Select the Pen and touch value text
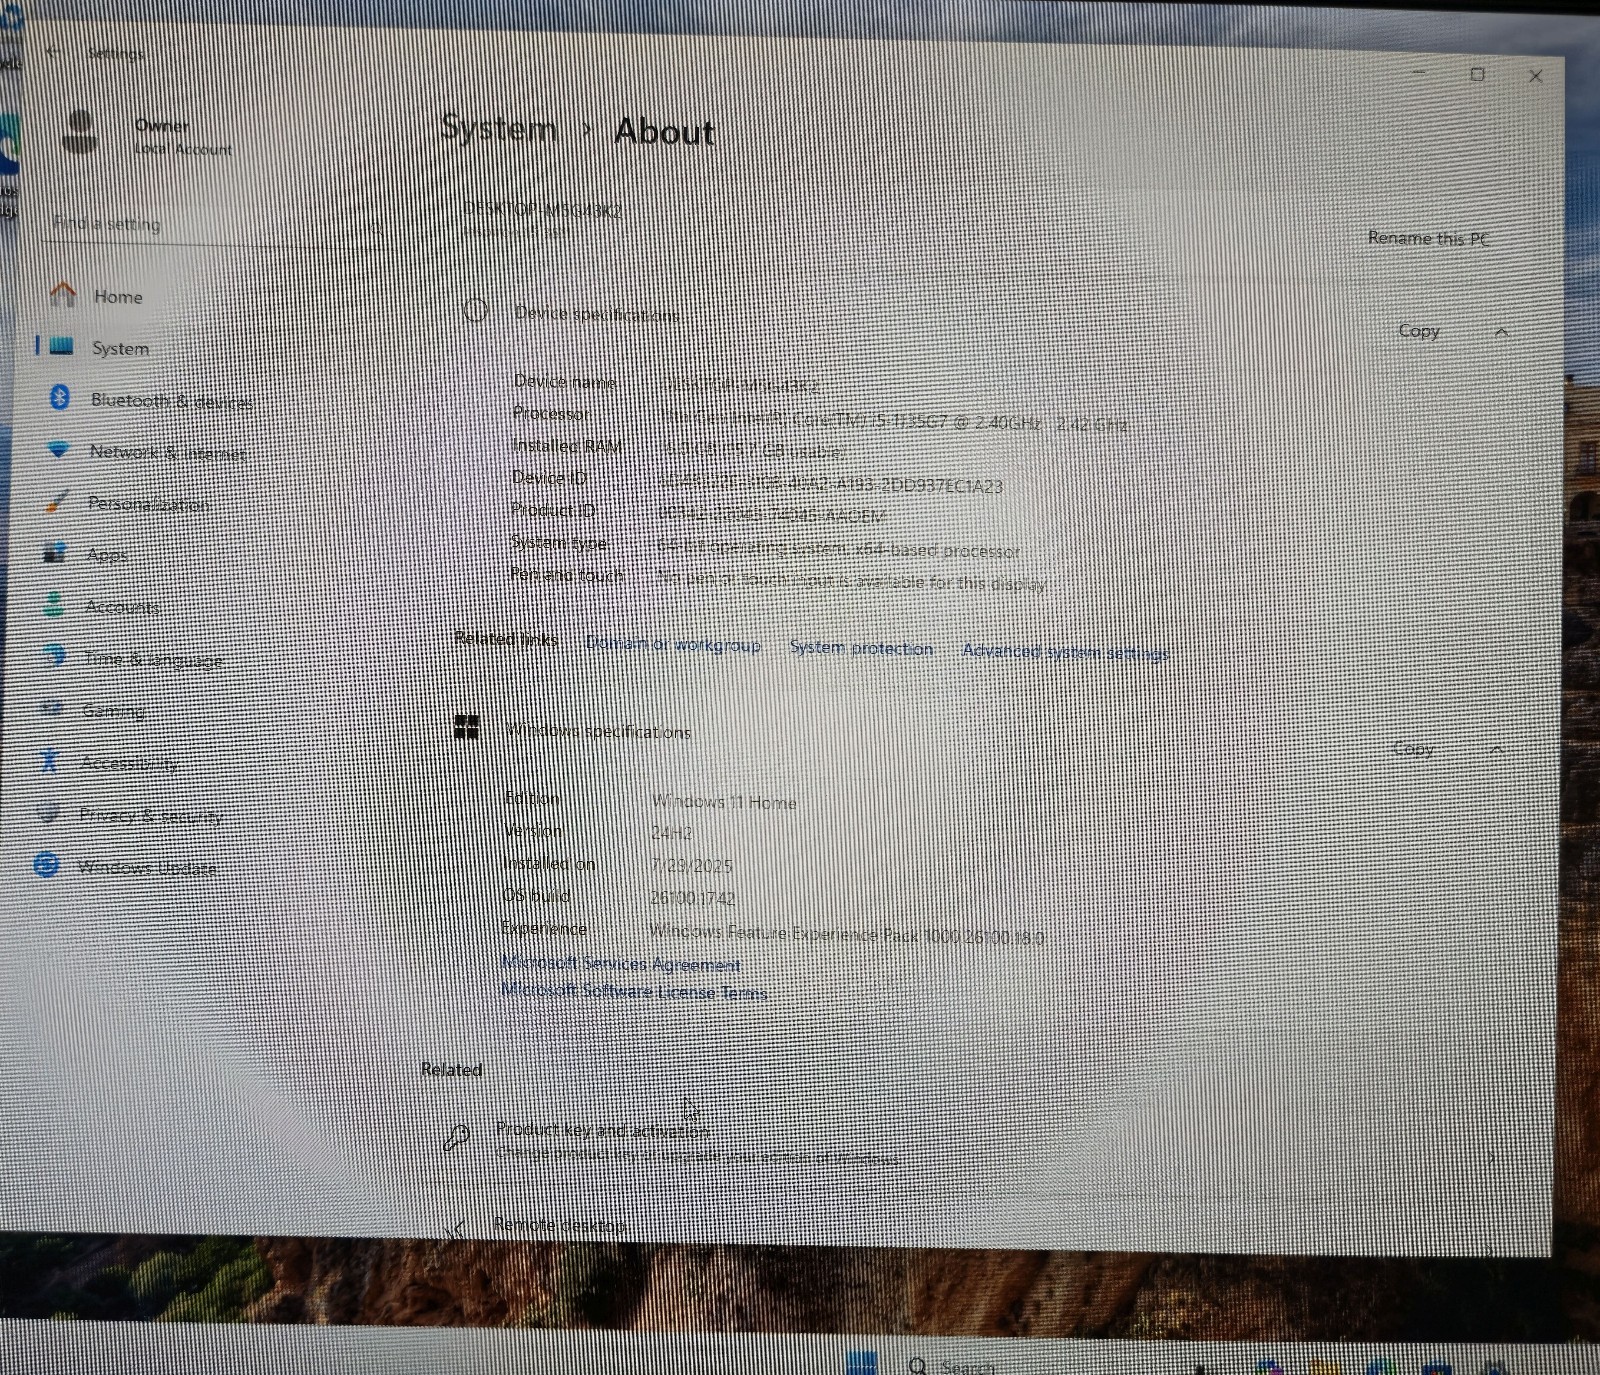1600x1375 pixels. coord(851,581)
